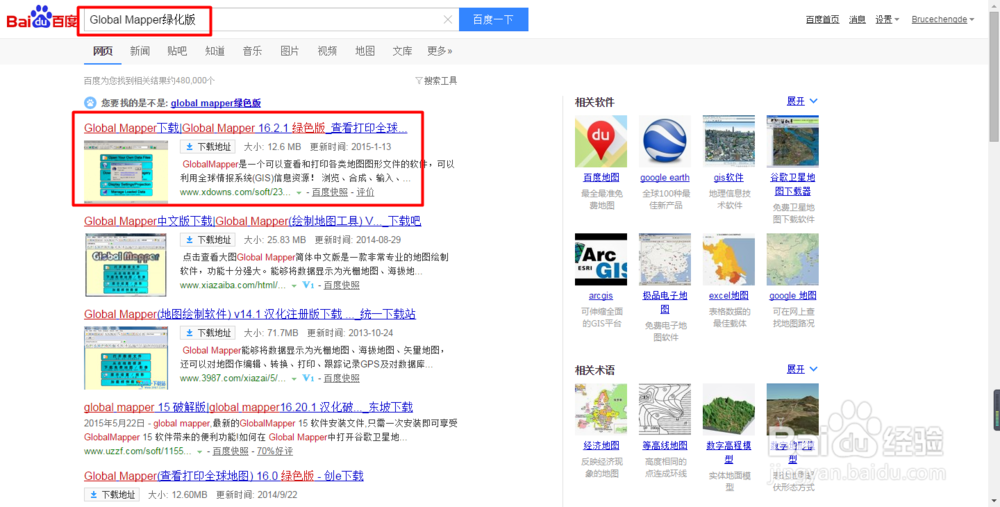Viewport: 1000px width, 507px height.
Task: Switch to the 视频 tab
Action: tap(327, 51)
